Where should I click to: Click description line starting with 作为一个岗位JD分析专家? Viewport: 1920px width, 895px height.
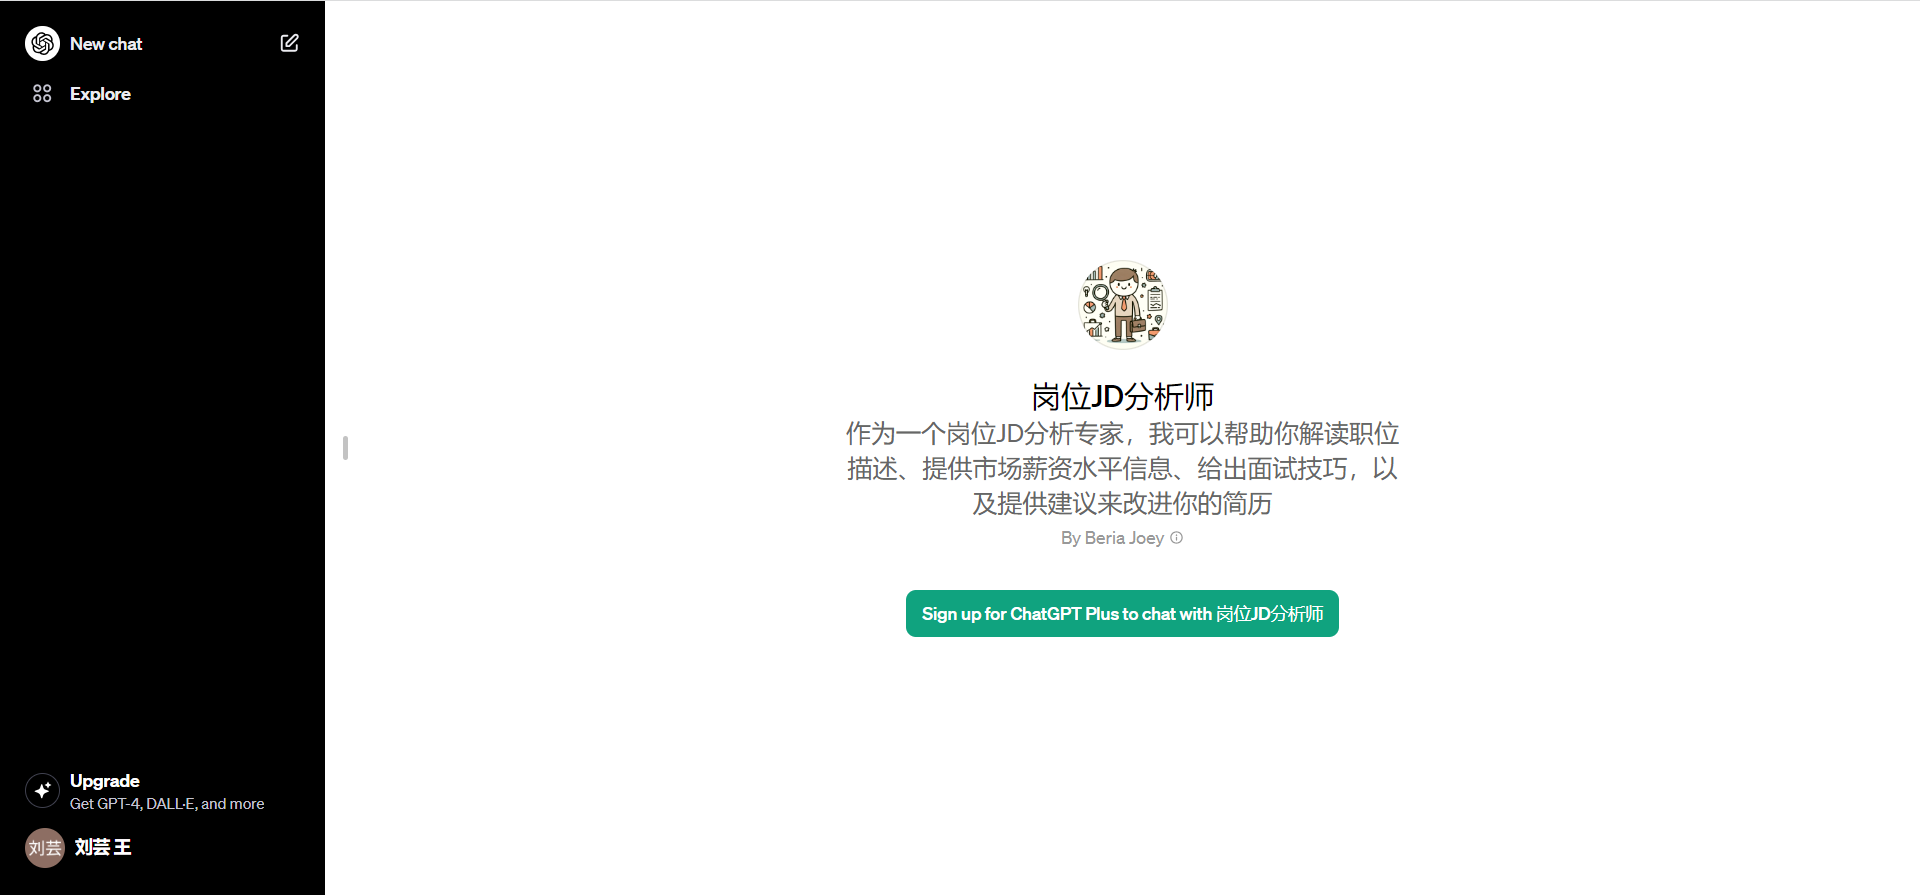(x=1122, y=434)
